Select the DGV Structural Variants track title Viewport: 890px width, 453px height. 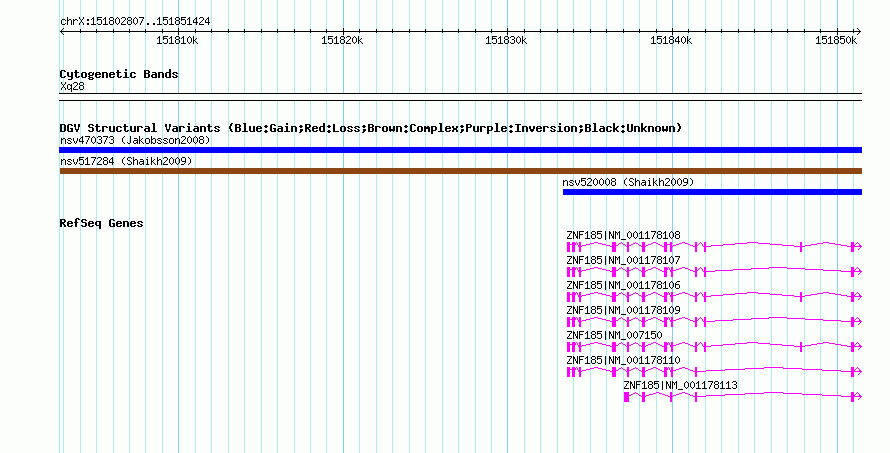pos(370,128)
